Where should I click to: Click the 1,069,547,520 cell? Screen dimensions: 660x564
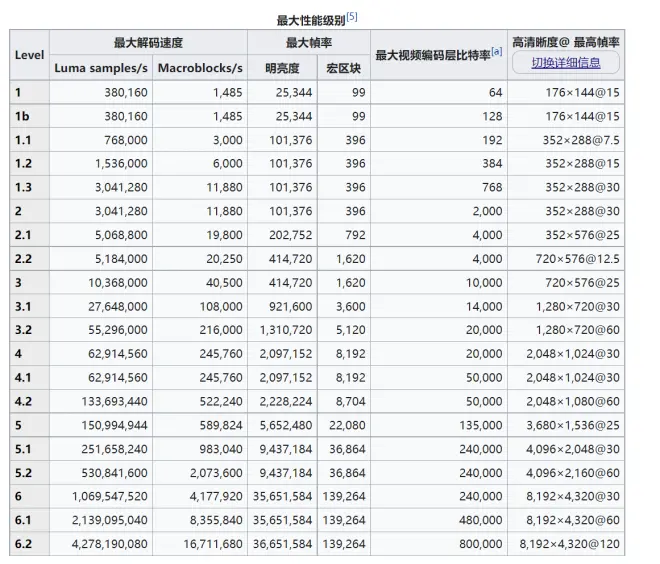[101, 496]
